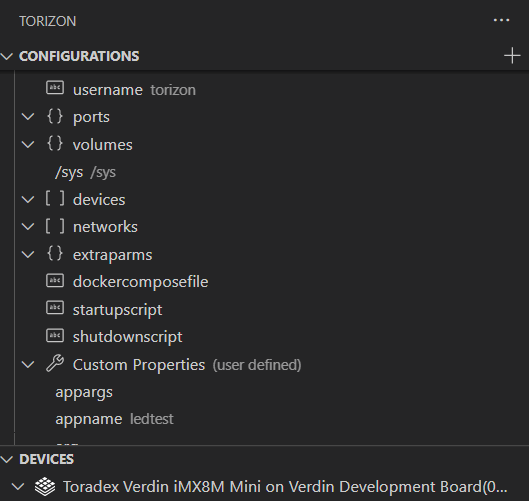Click the bracket icon beside devices

[55, 199]
